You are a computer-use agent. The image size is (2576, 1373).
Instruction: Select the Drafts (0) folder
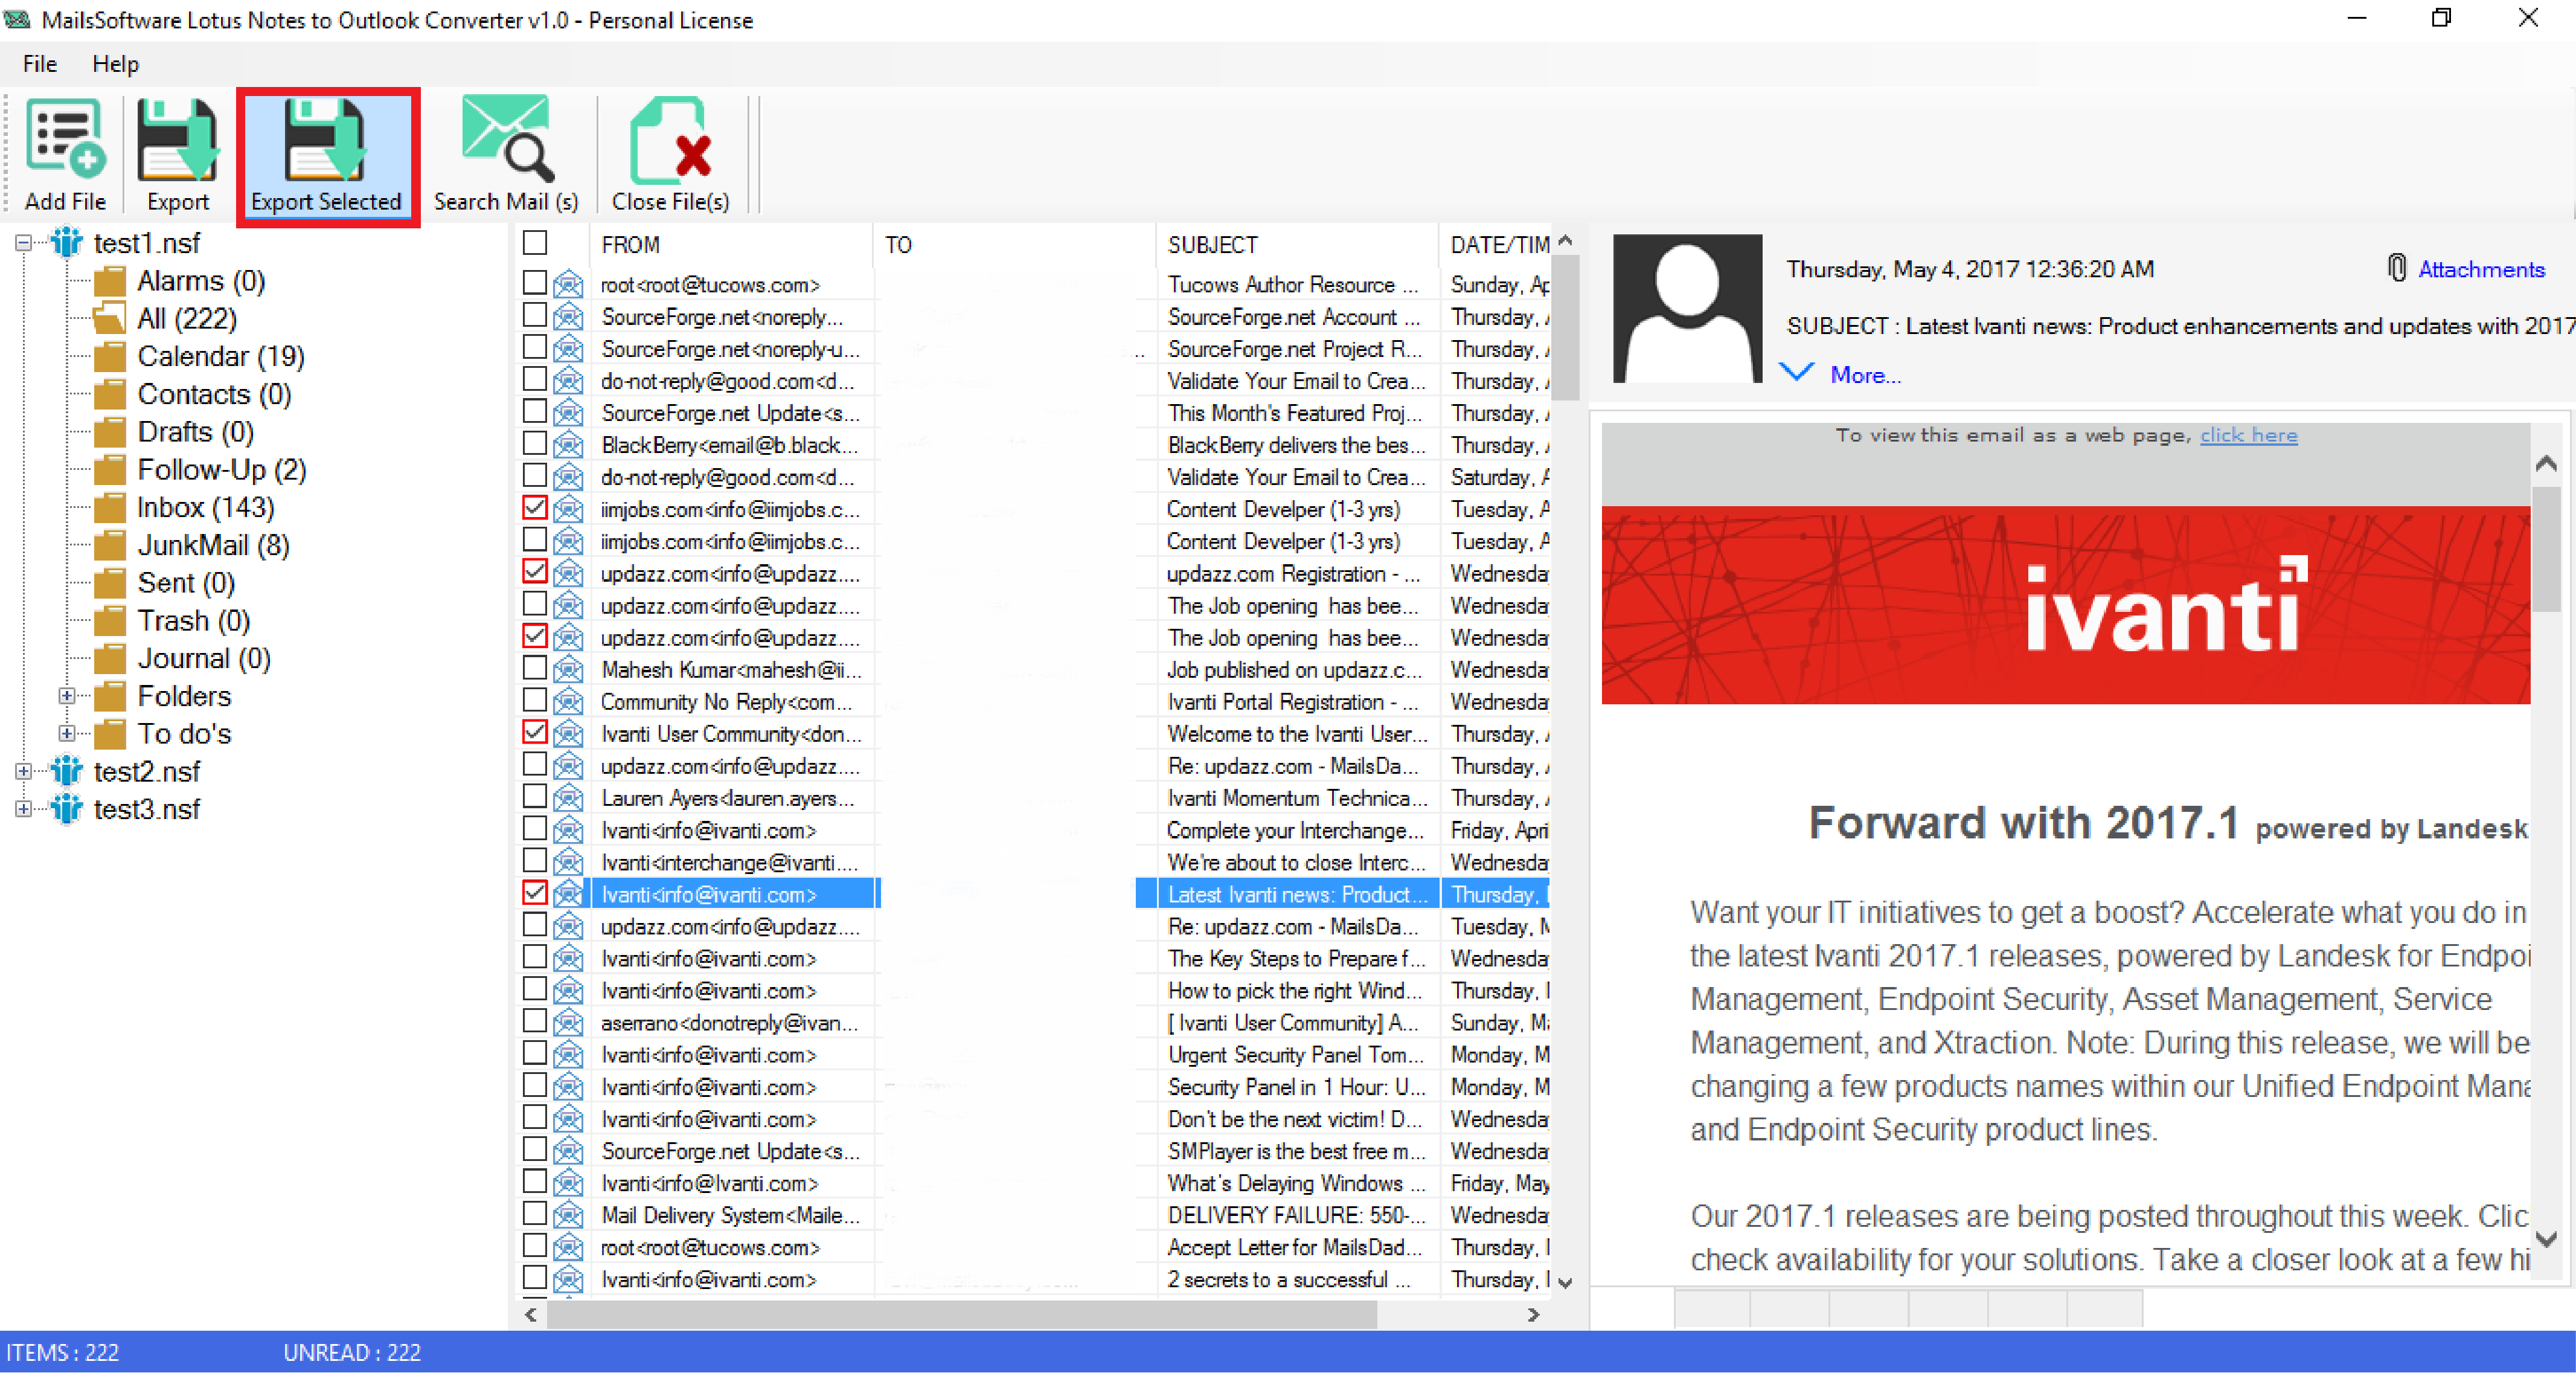(195, 433)
